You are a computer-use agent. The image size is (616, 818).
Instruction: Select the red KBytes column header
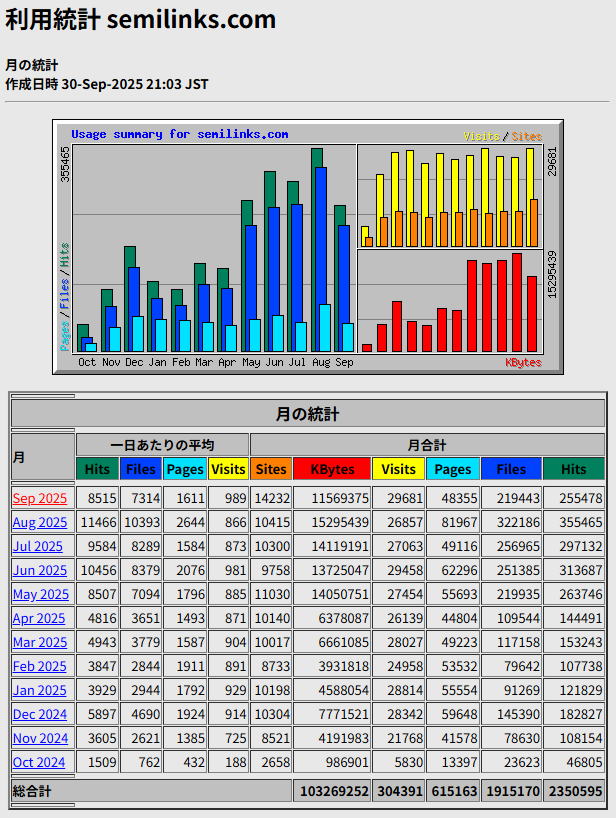click(332, 469)
